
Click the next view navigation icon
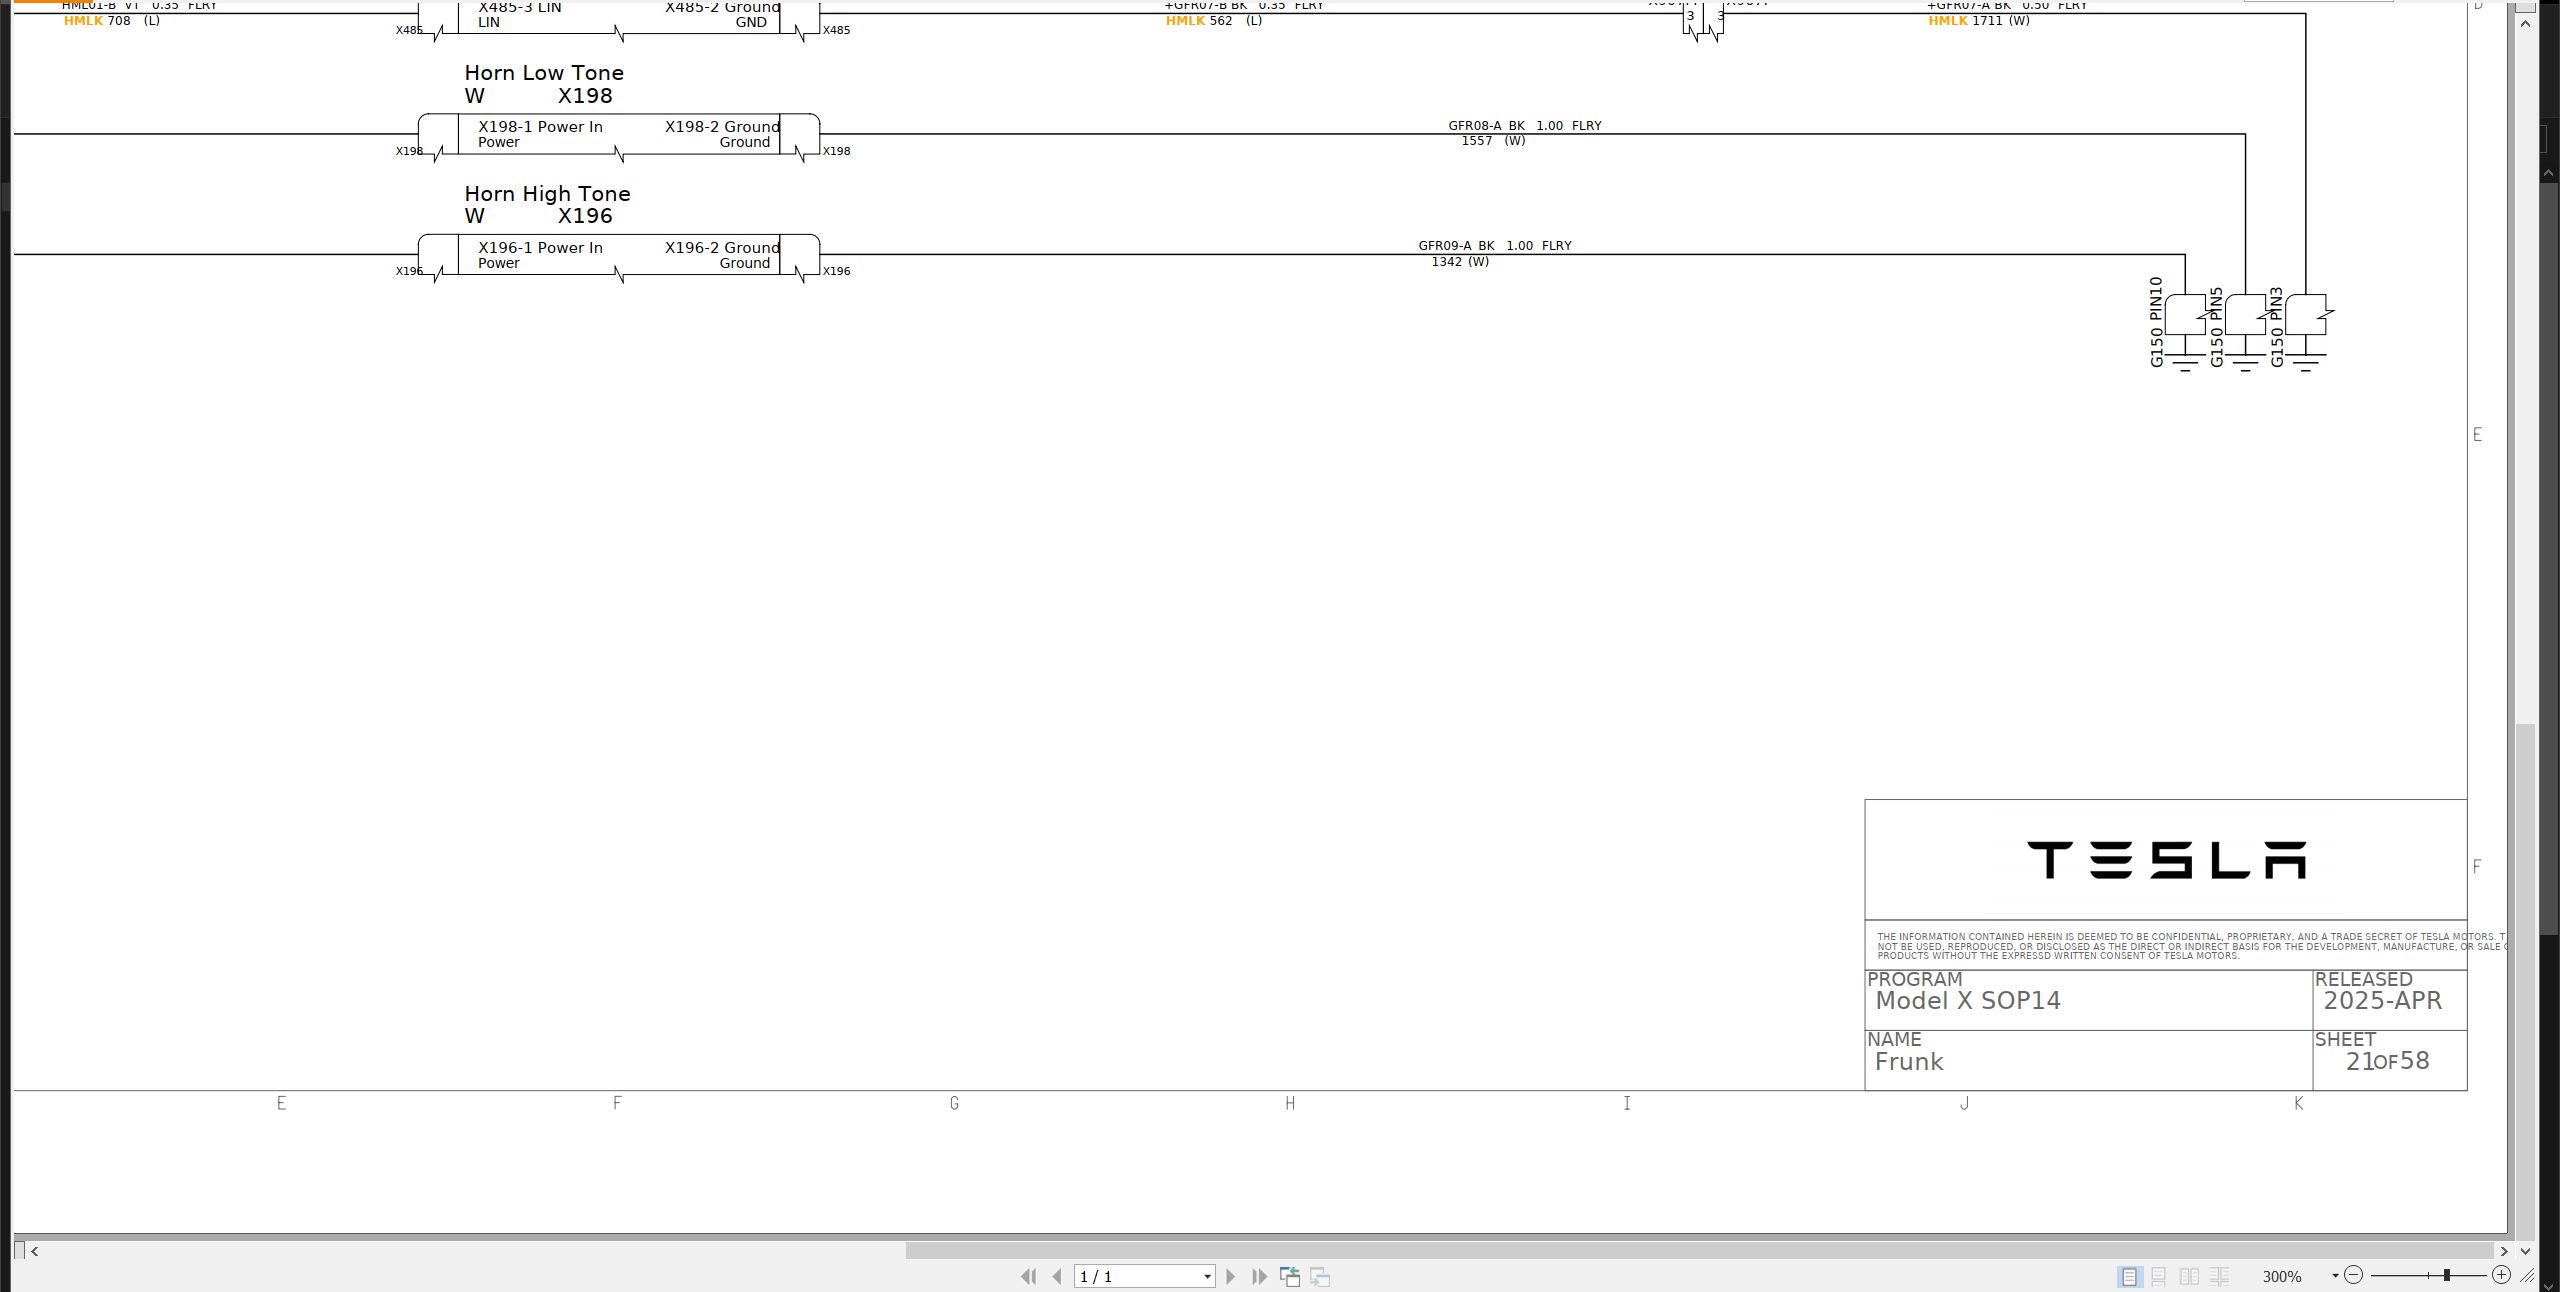[1320, 1276]
